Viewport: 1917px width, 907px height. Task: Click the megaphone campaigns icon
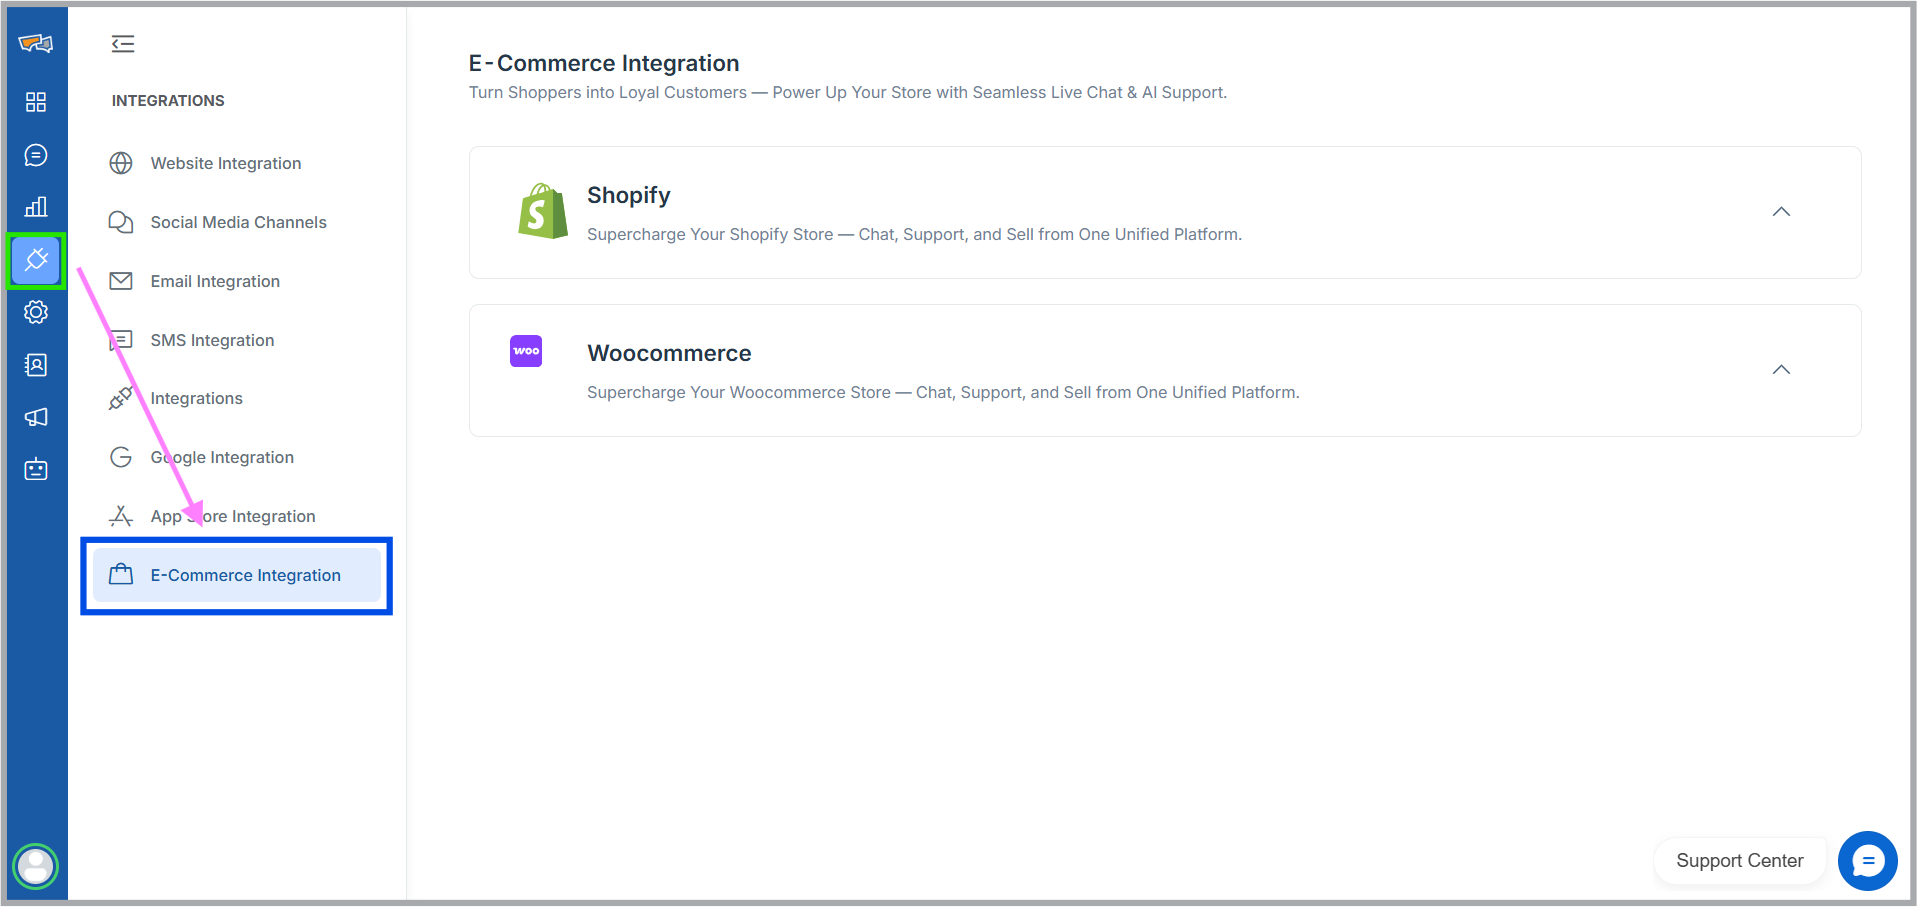[x=36, y=417]
